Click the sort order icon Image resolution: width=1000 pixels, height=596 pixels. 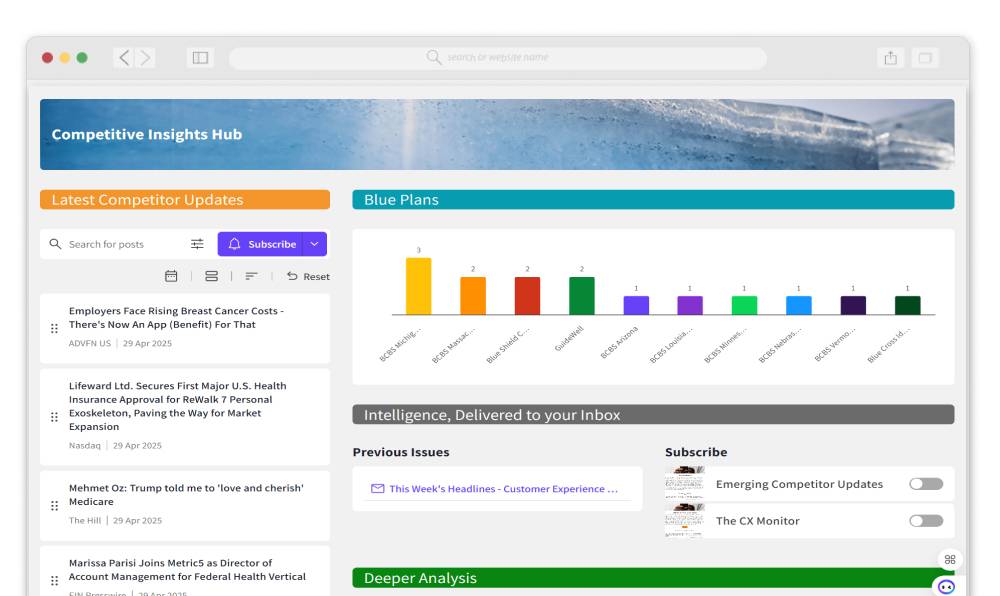[x=251, y=276]
